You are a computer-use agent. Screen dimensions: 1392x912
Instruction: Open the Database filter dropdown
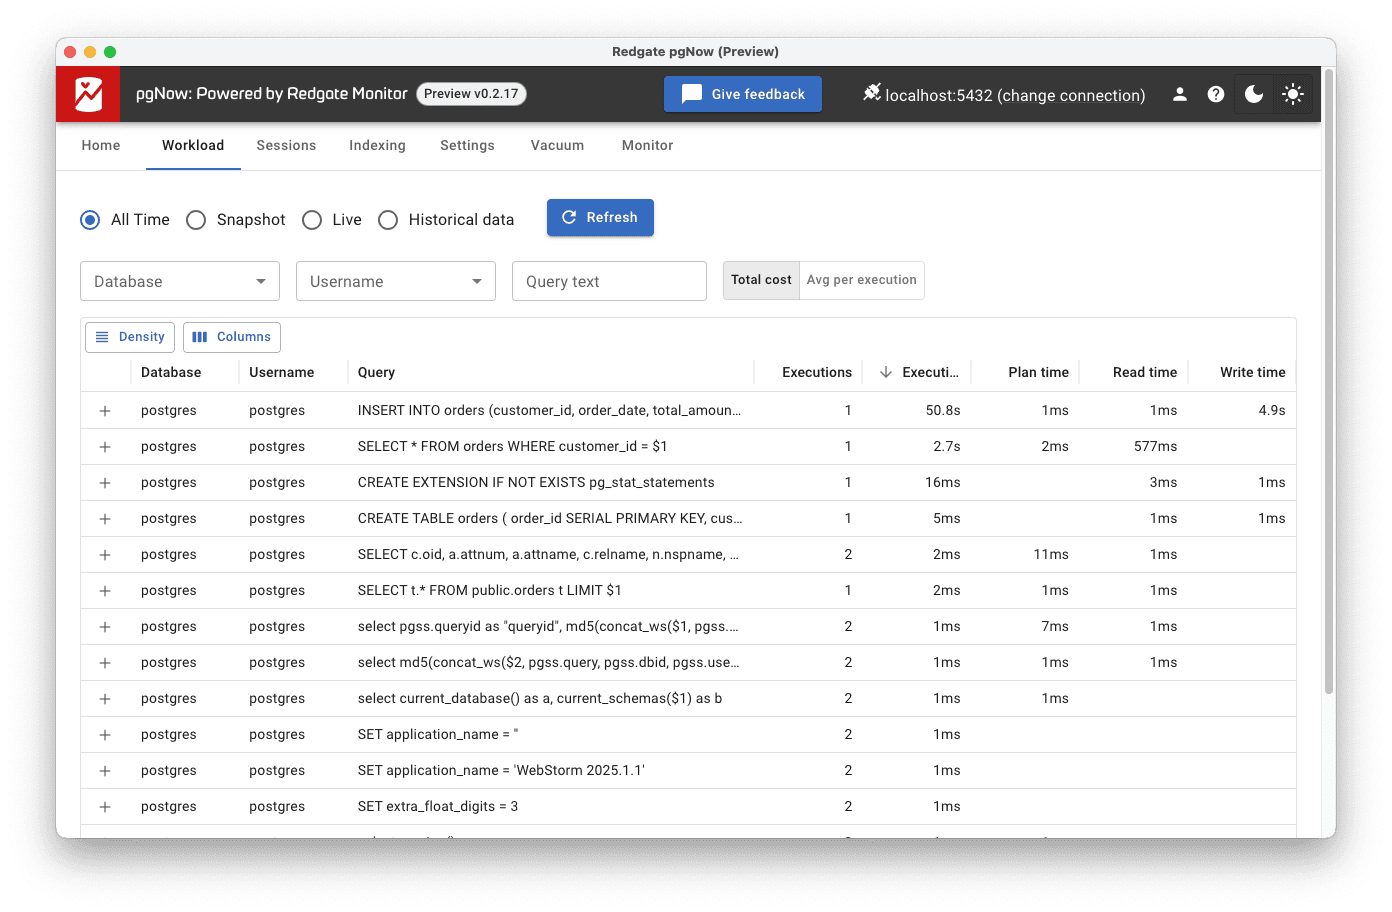(179, 281)
